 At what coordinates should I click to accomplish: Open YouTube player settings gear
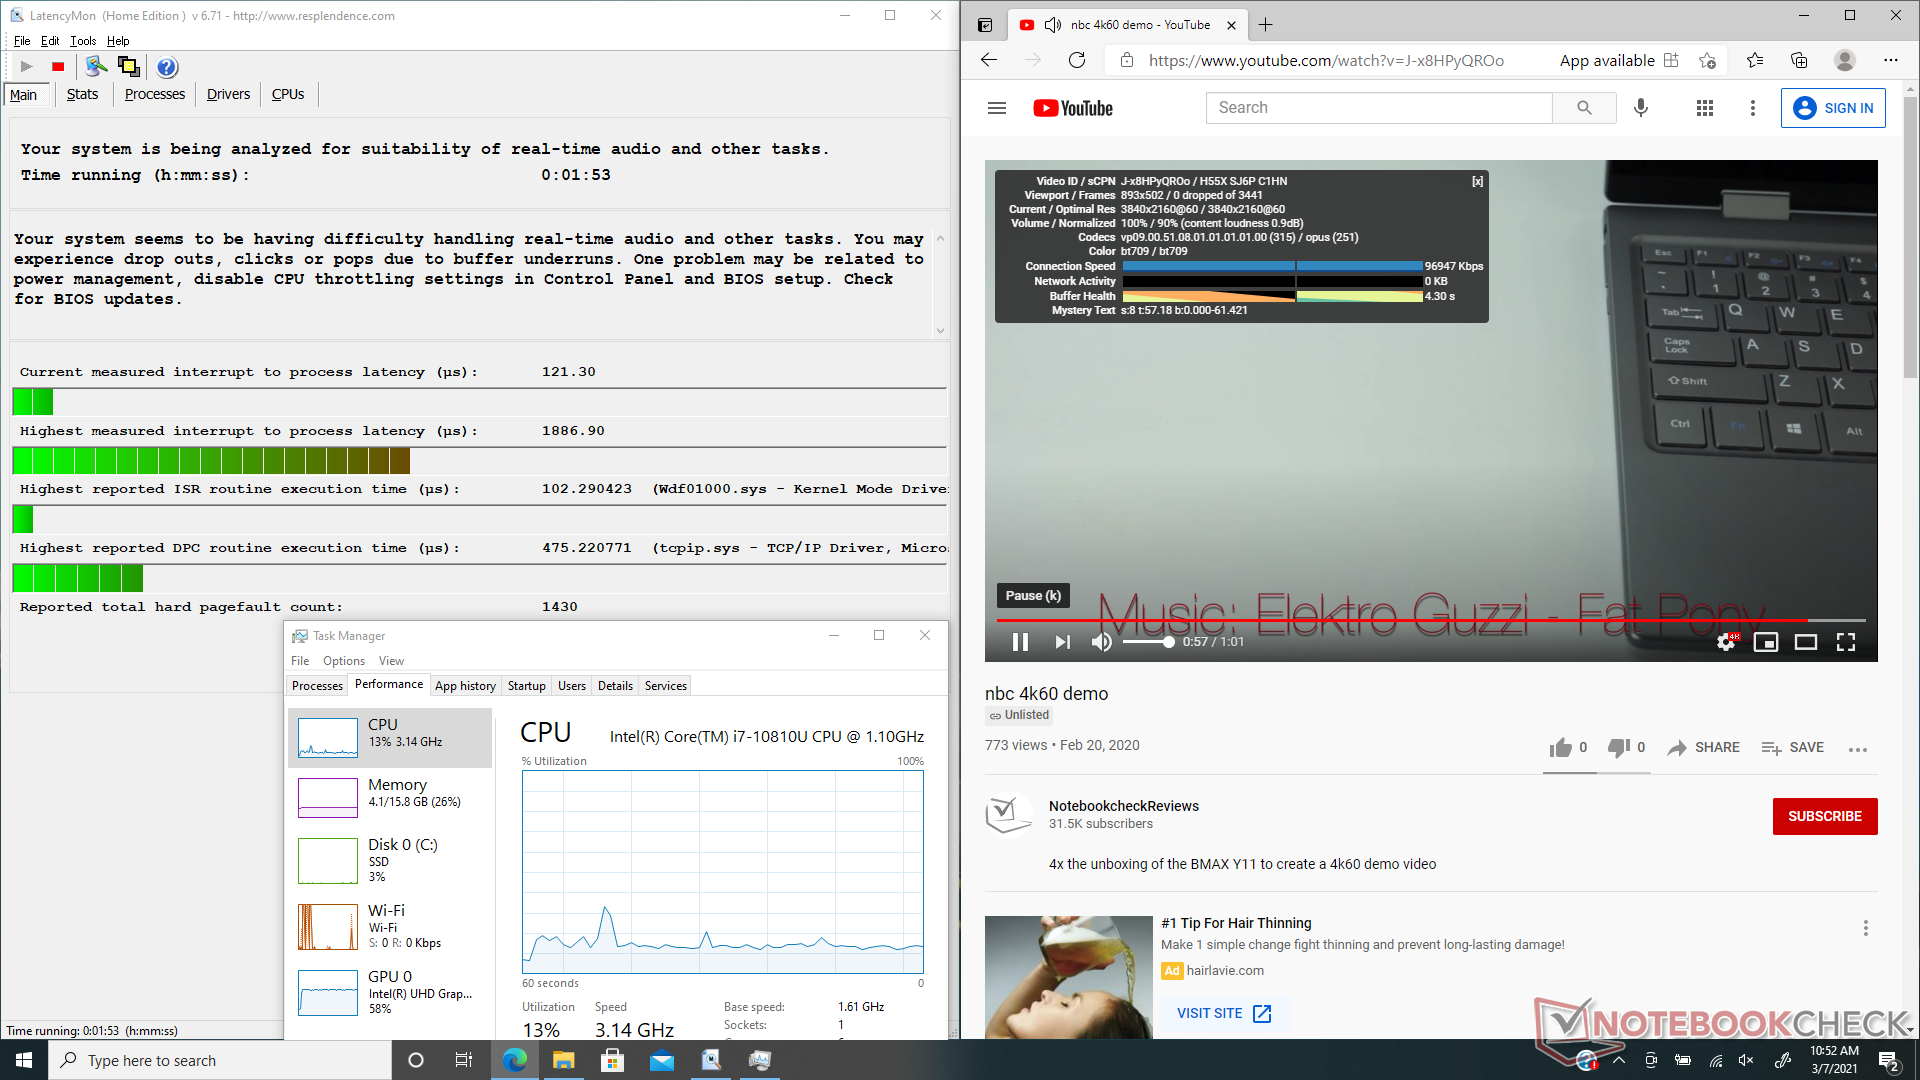pos(1726,642)
